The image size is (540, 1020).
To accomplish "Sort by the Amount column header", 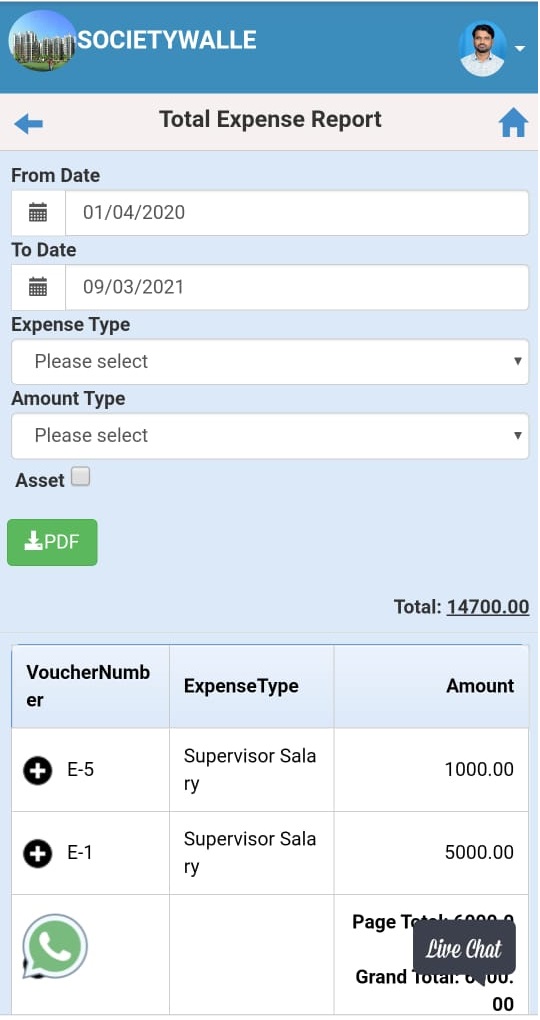I will [x=431, y=686].
